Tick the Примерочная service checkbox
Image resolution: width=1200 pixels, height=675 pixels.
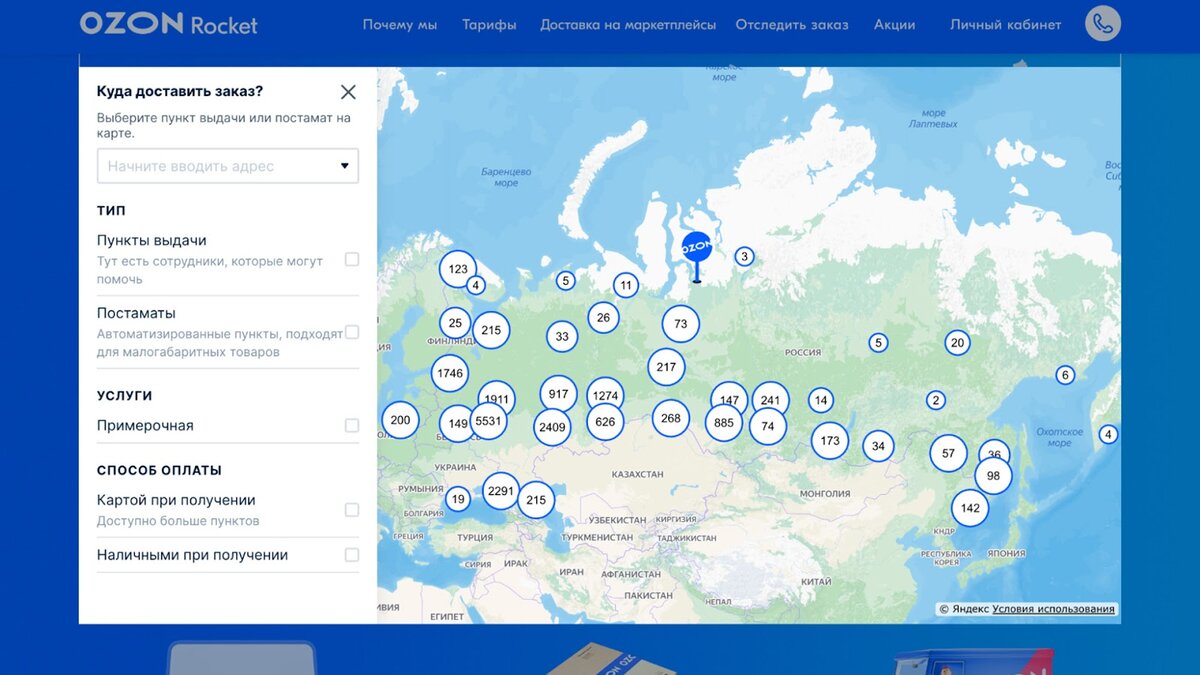(x=352, y=426)
